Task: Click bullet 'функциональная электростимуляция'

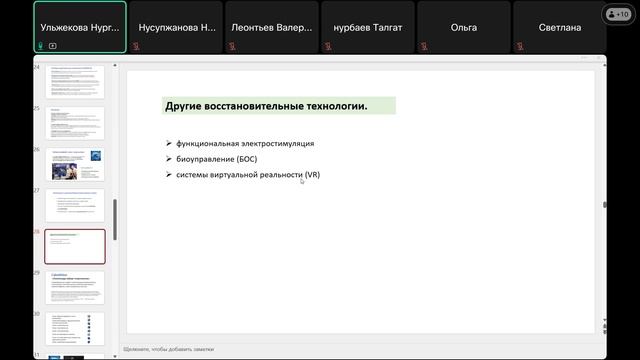Action: 245,144
